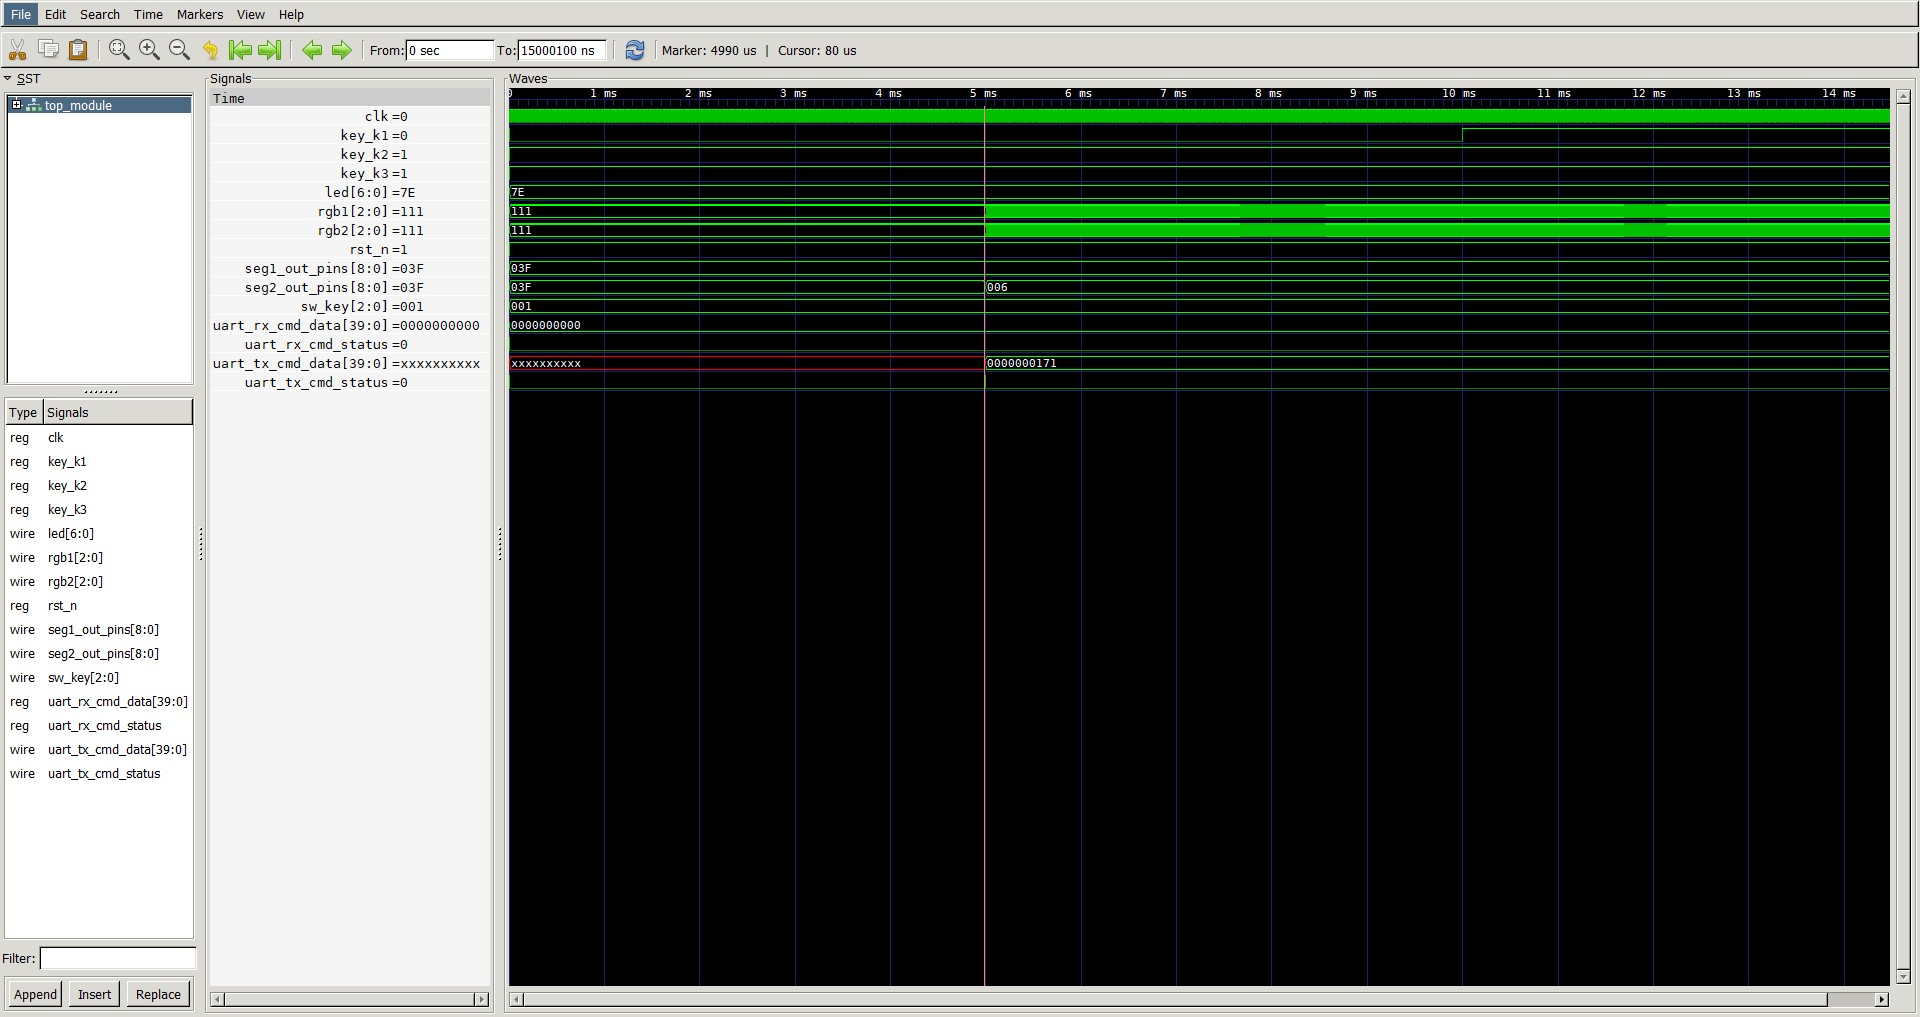Image resolution: width=1920 pixels, height=1017 pixels.
Task: Open the Search menu
Action: coord(100,14)
